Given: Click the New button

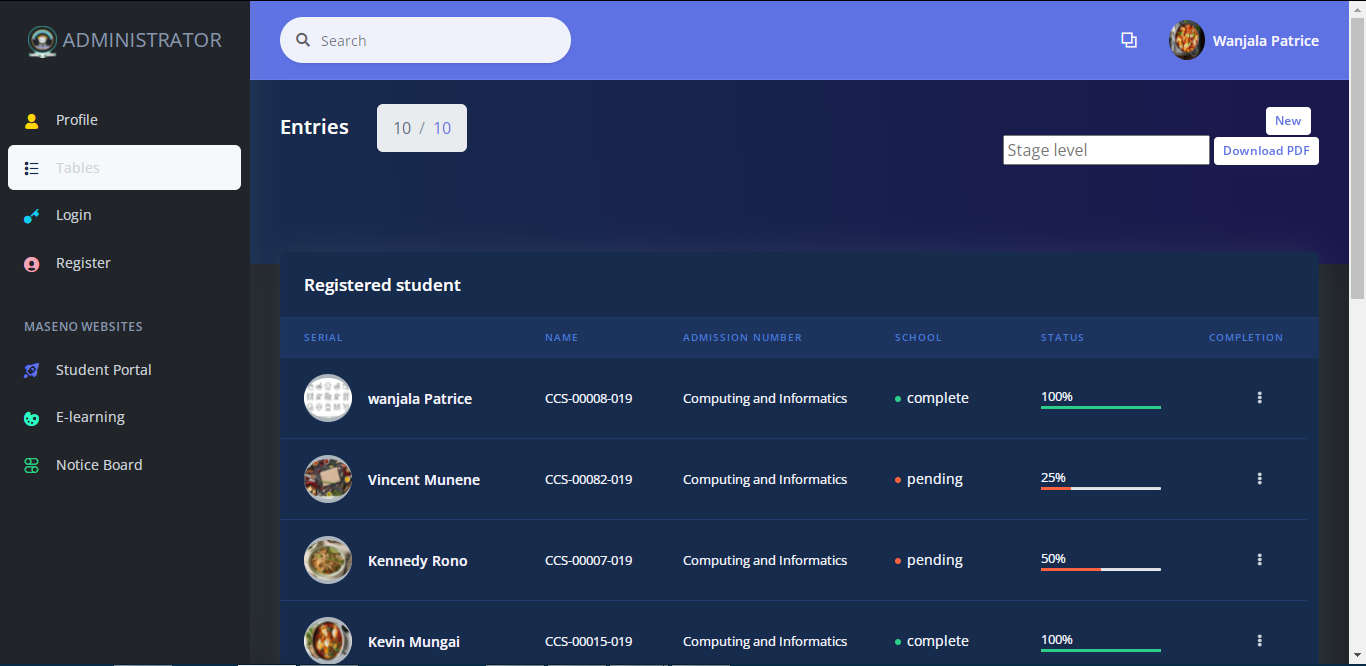Looking at the screenshot, I should (x=1288, y=121).
